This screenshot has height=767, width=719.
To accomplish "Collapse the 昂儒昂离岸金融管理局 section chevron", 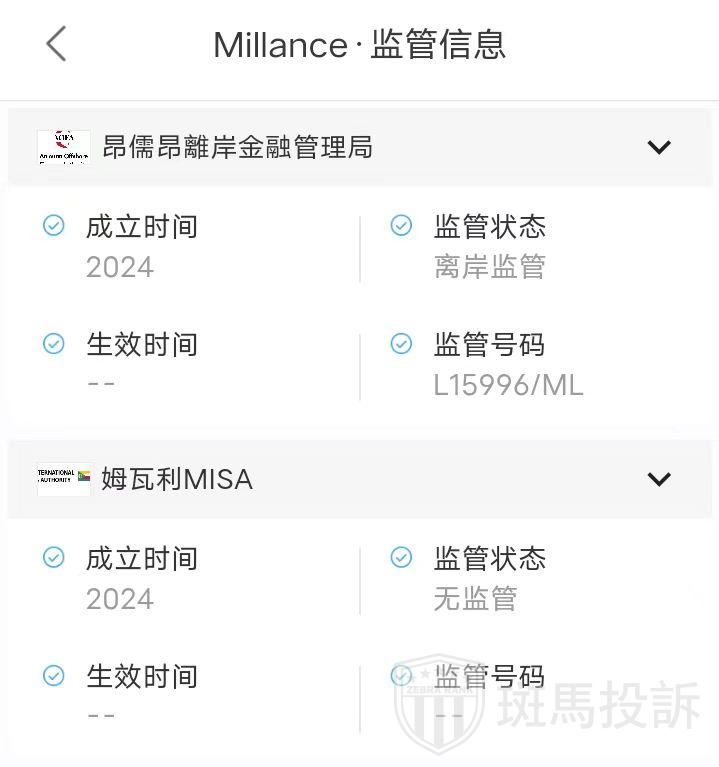I will click(x=658, y=148).
